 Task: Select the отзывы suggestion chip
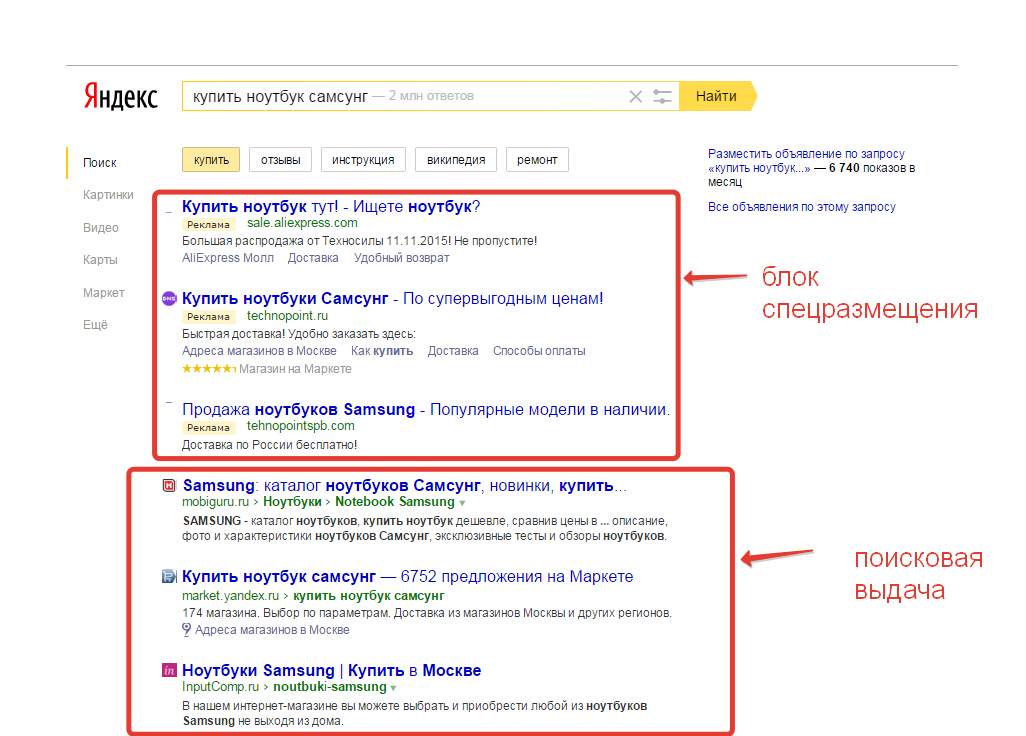[281, 160]
